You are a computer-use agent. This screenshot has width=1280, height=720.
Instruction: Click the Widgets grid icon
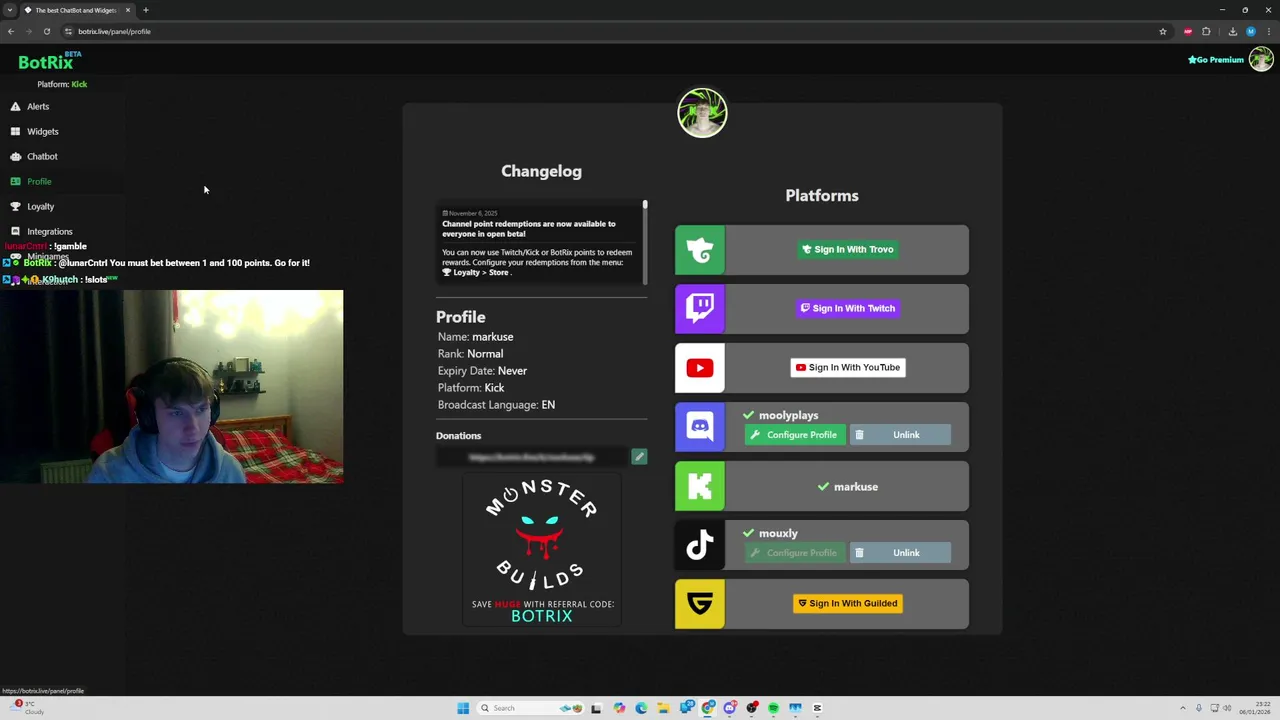(x=15, y=131)
